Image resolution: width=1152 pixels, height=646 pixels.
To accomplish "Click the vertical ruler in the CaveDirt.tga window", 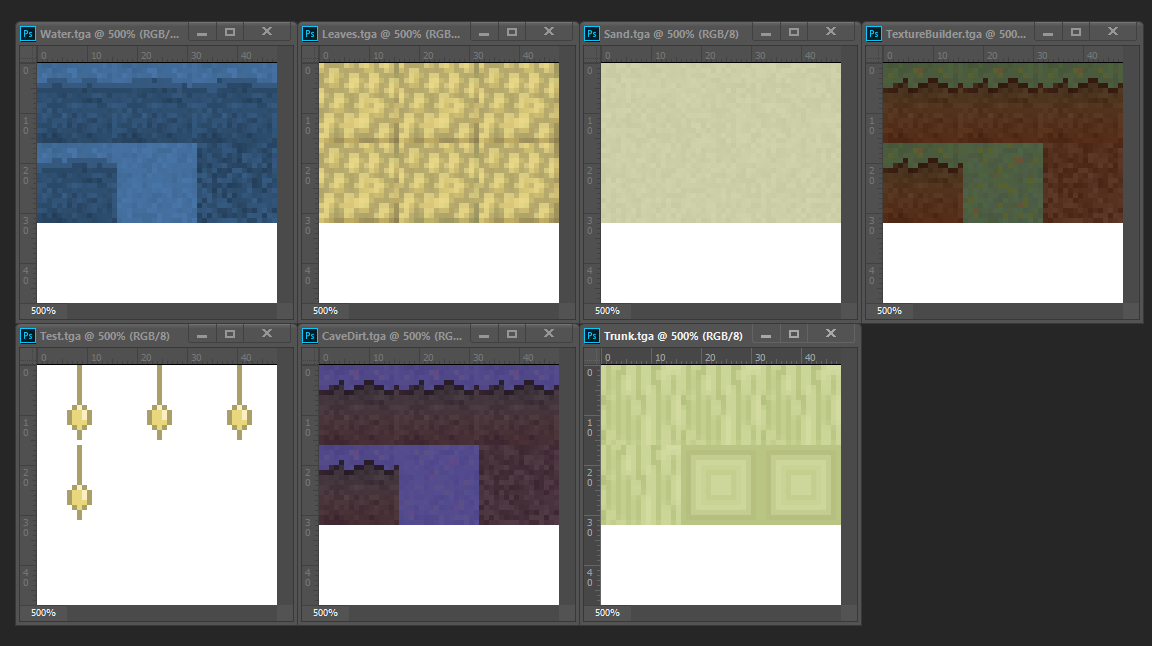I will coord(311,485).
